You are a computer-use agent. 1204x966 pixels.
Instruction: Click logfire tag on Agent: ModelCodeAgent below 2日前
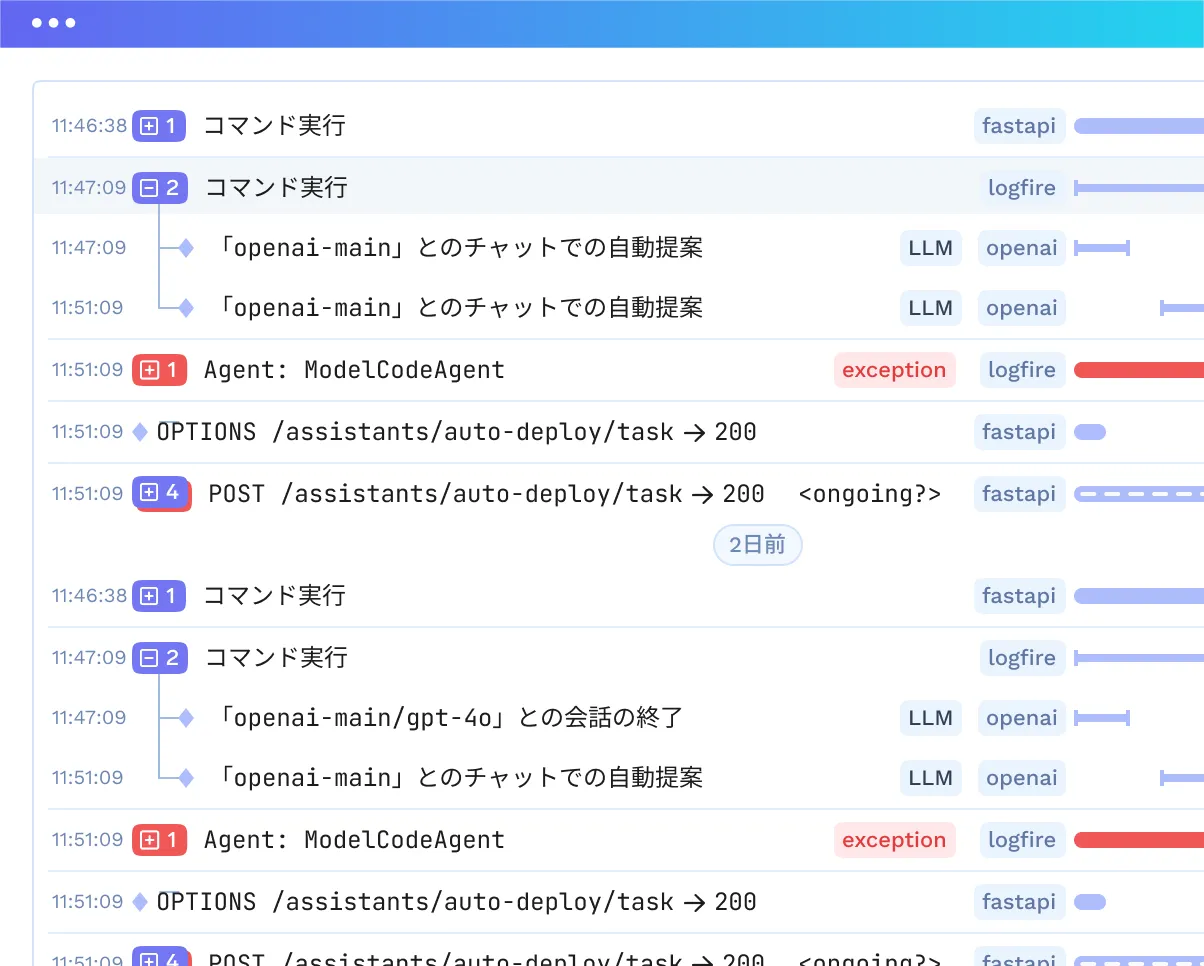pos(1022,840)
